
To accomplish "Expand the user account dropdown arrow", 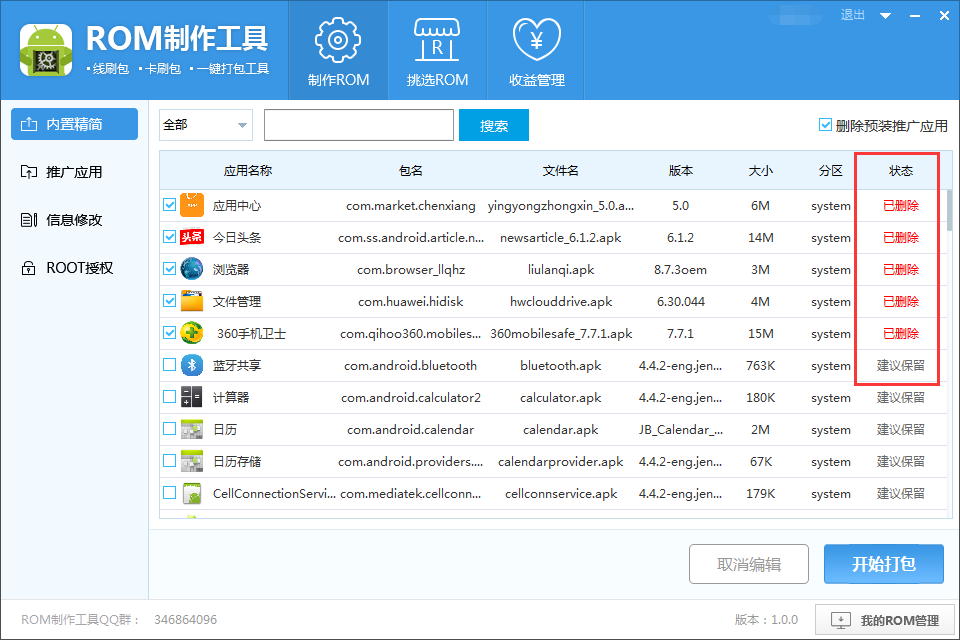I will (x=884, y=15).
